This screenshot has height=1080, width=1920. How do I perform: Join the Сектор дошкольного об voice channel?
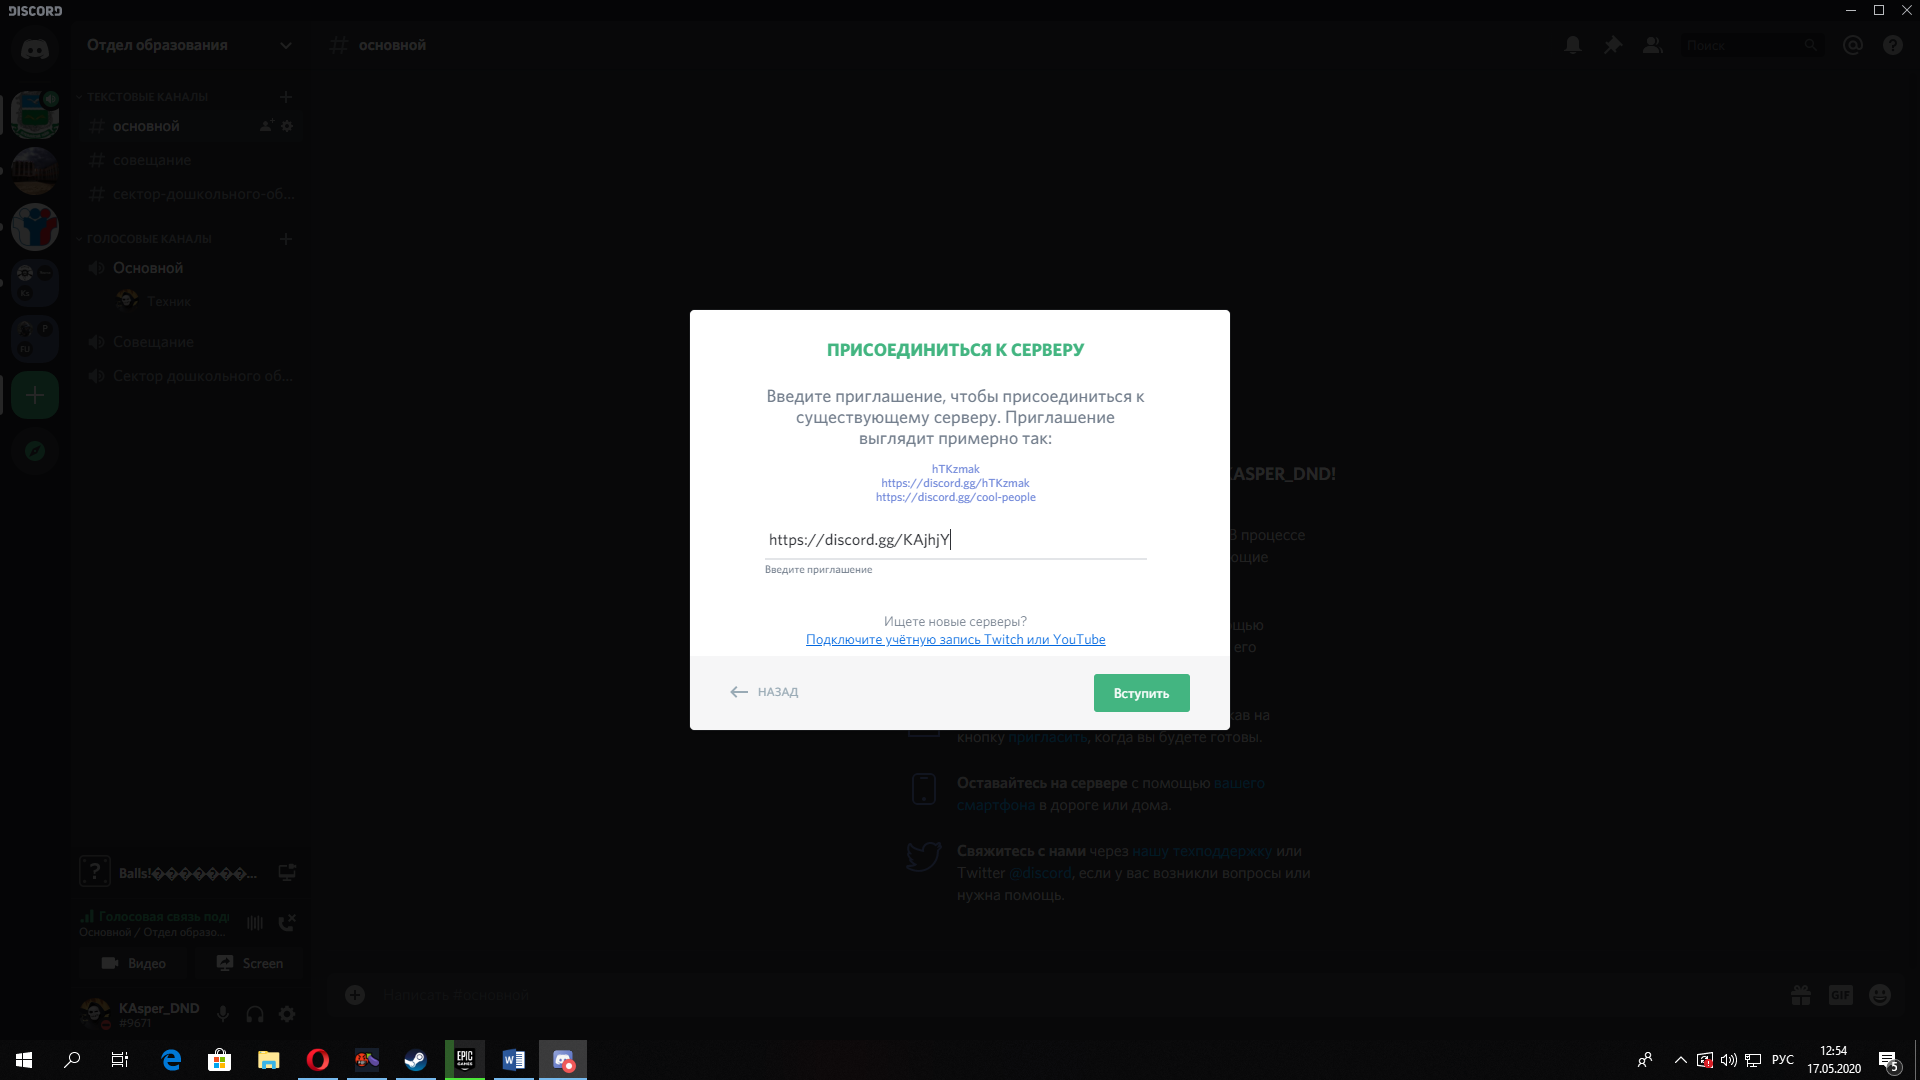(x=188, y=376)
